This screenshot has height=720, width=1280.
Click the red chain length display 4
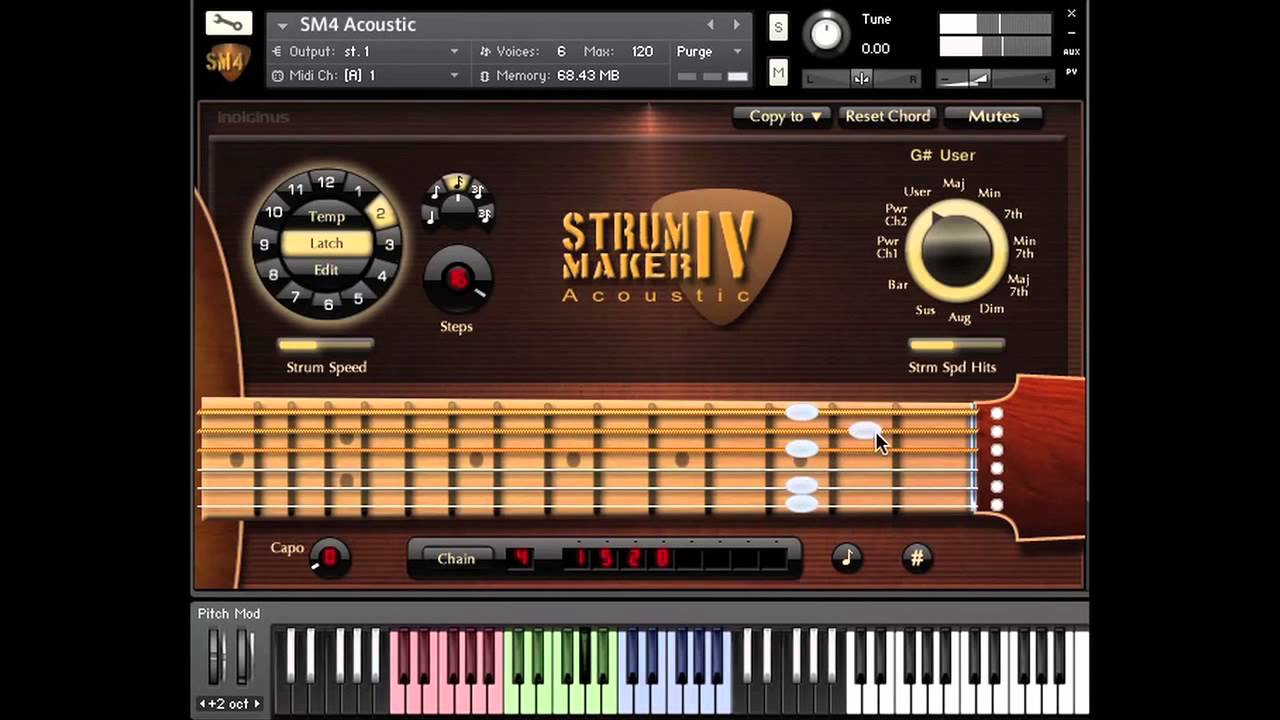pyautogui.click(x=521, y=558)
